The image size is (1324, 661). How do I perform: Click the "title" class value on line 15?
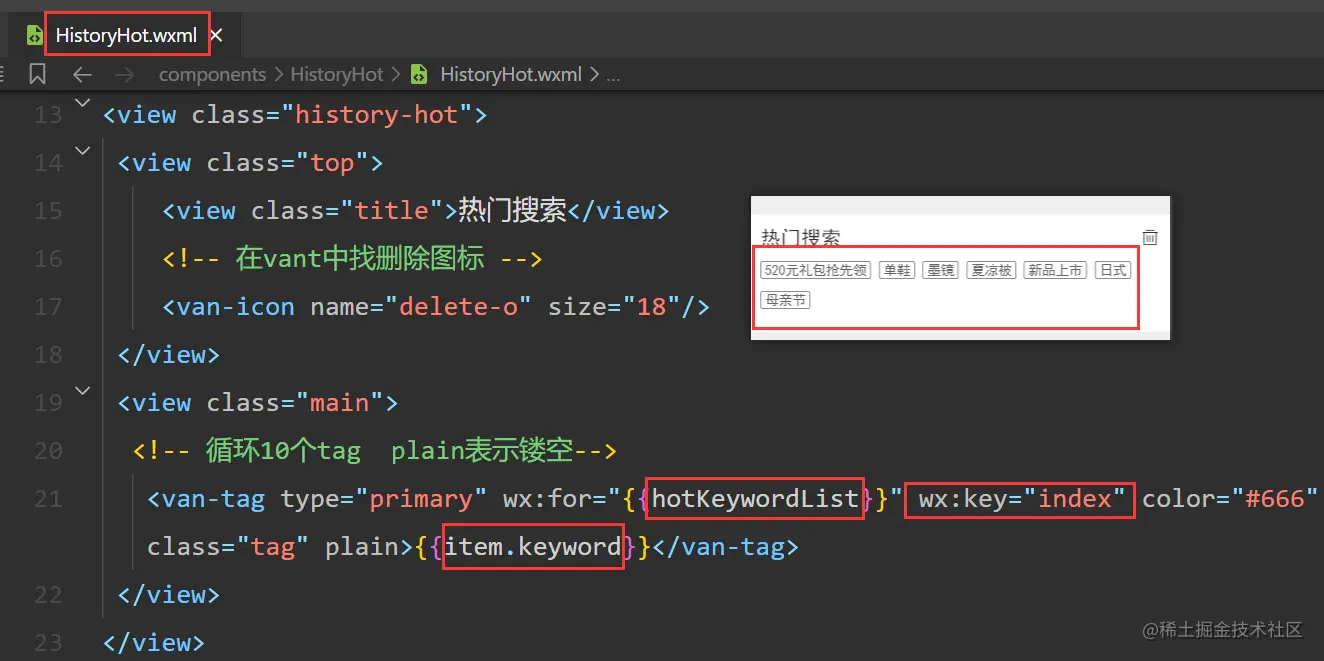click(x=391, y=211)
